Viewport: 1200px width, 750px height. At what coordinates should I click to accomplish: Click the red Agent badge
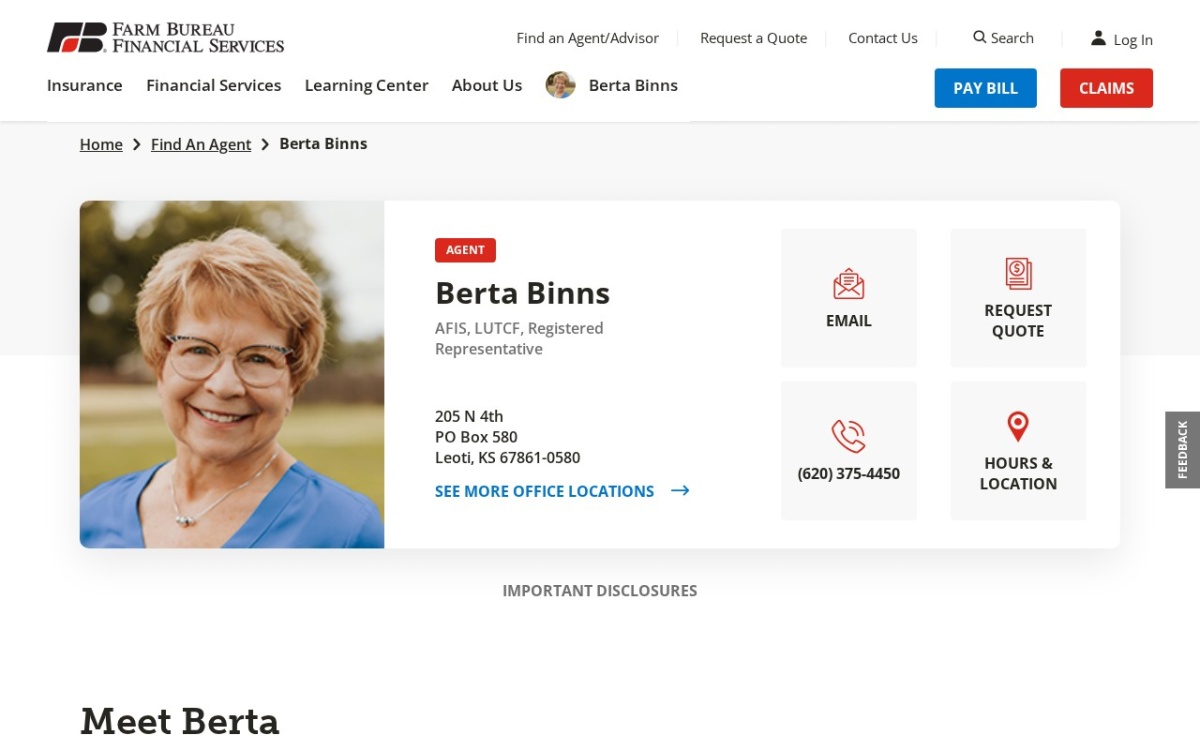[465, 250]
